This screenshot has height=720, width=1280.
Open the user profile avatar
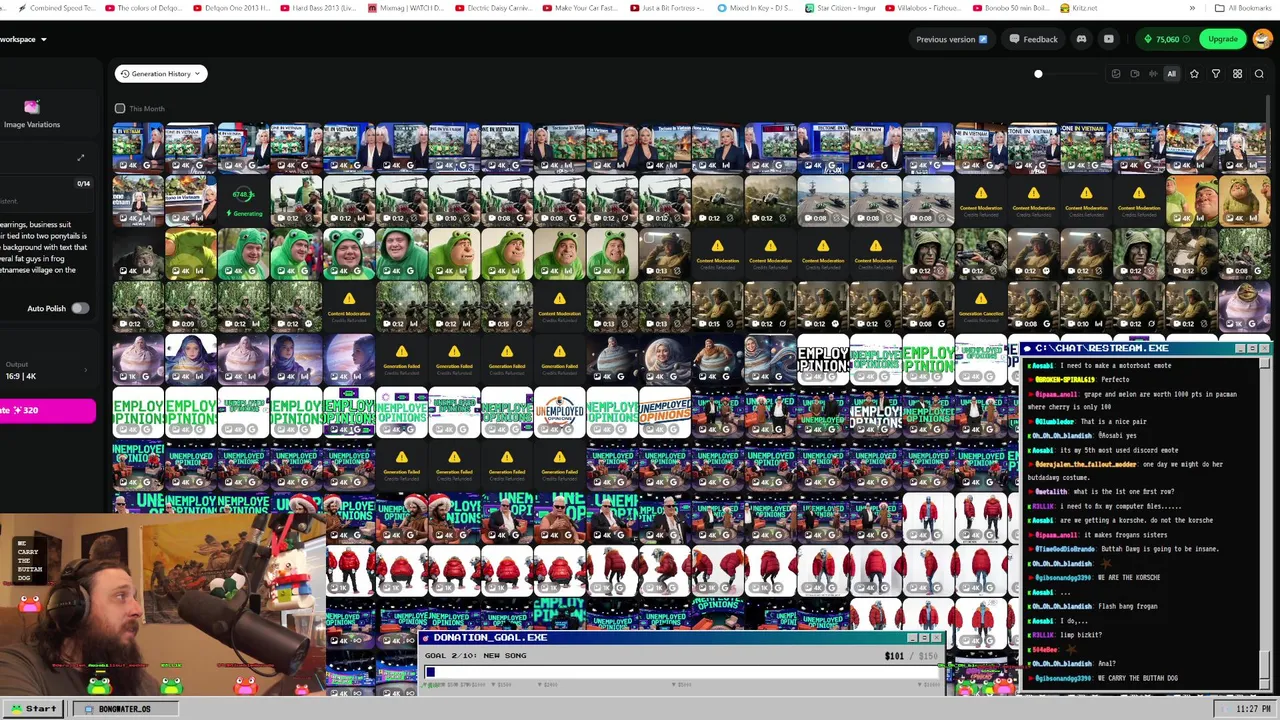pos(1263,39)
